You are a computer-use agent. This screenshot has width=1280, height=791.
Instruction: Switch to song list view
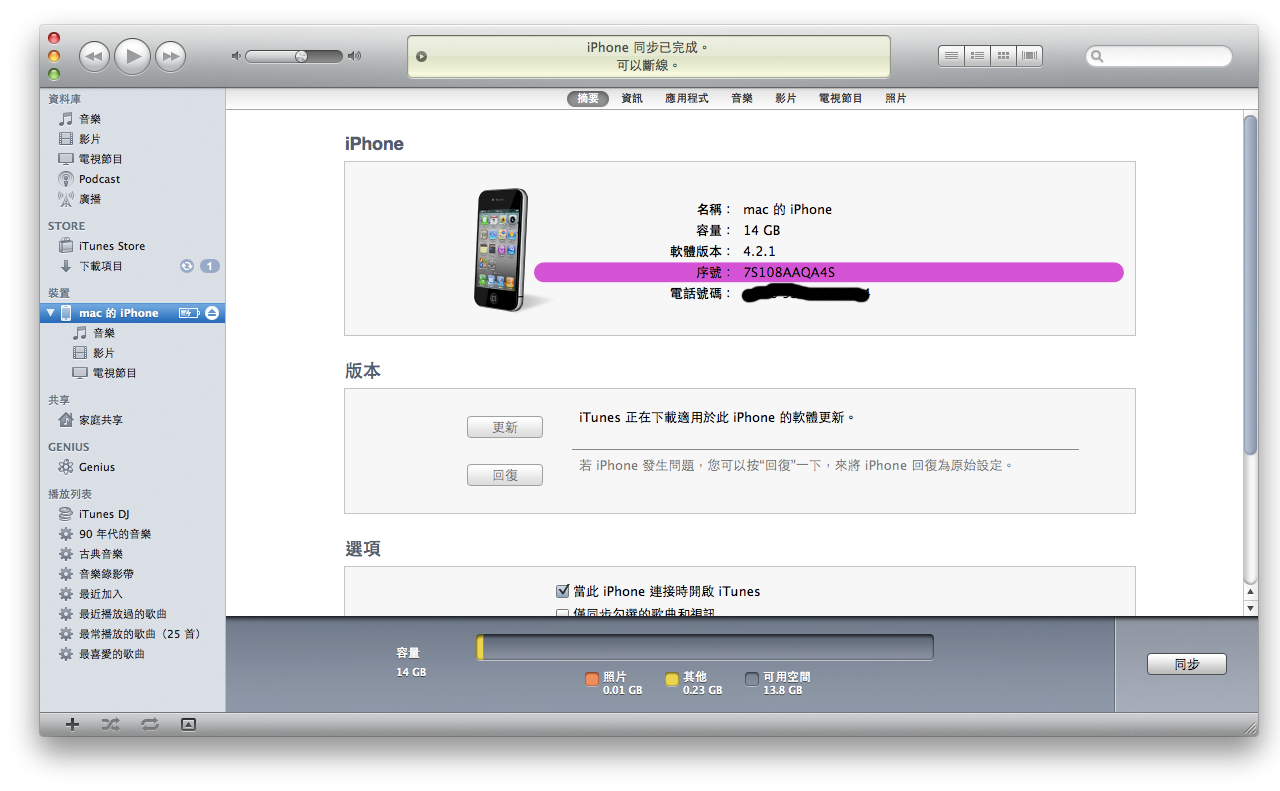[951, 56]
